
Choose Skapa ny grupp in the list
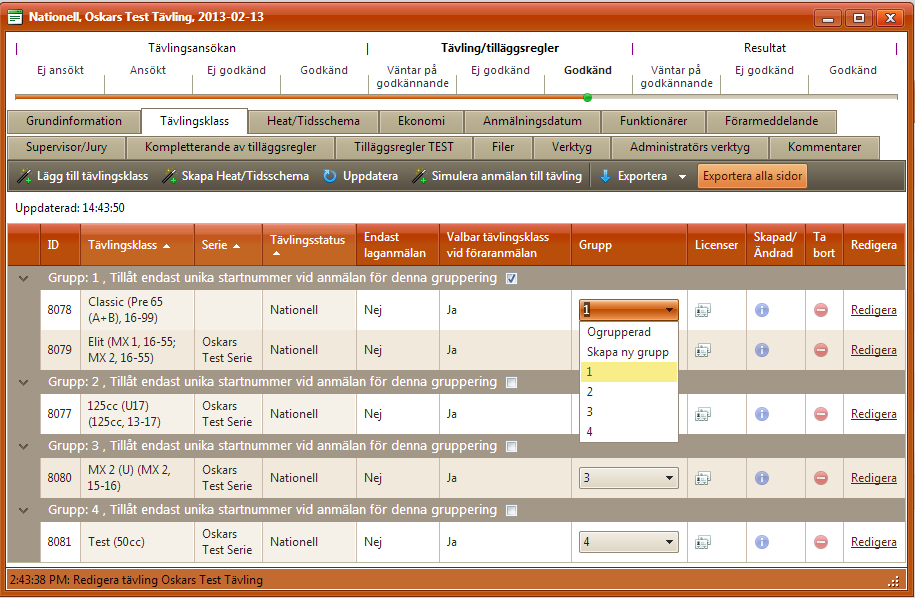(629, 352)
